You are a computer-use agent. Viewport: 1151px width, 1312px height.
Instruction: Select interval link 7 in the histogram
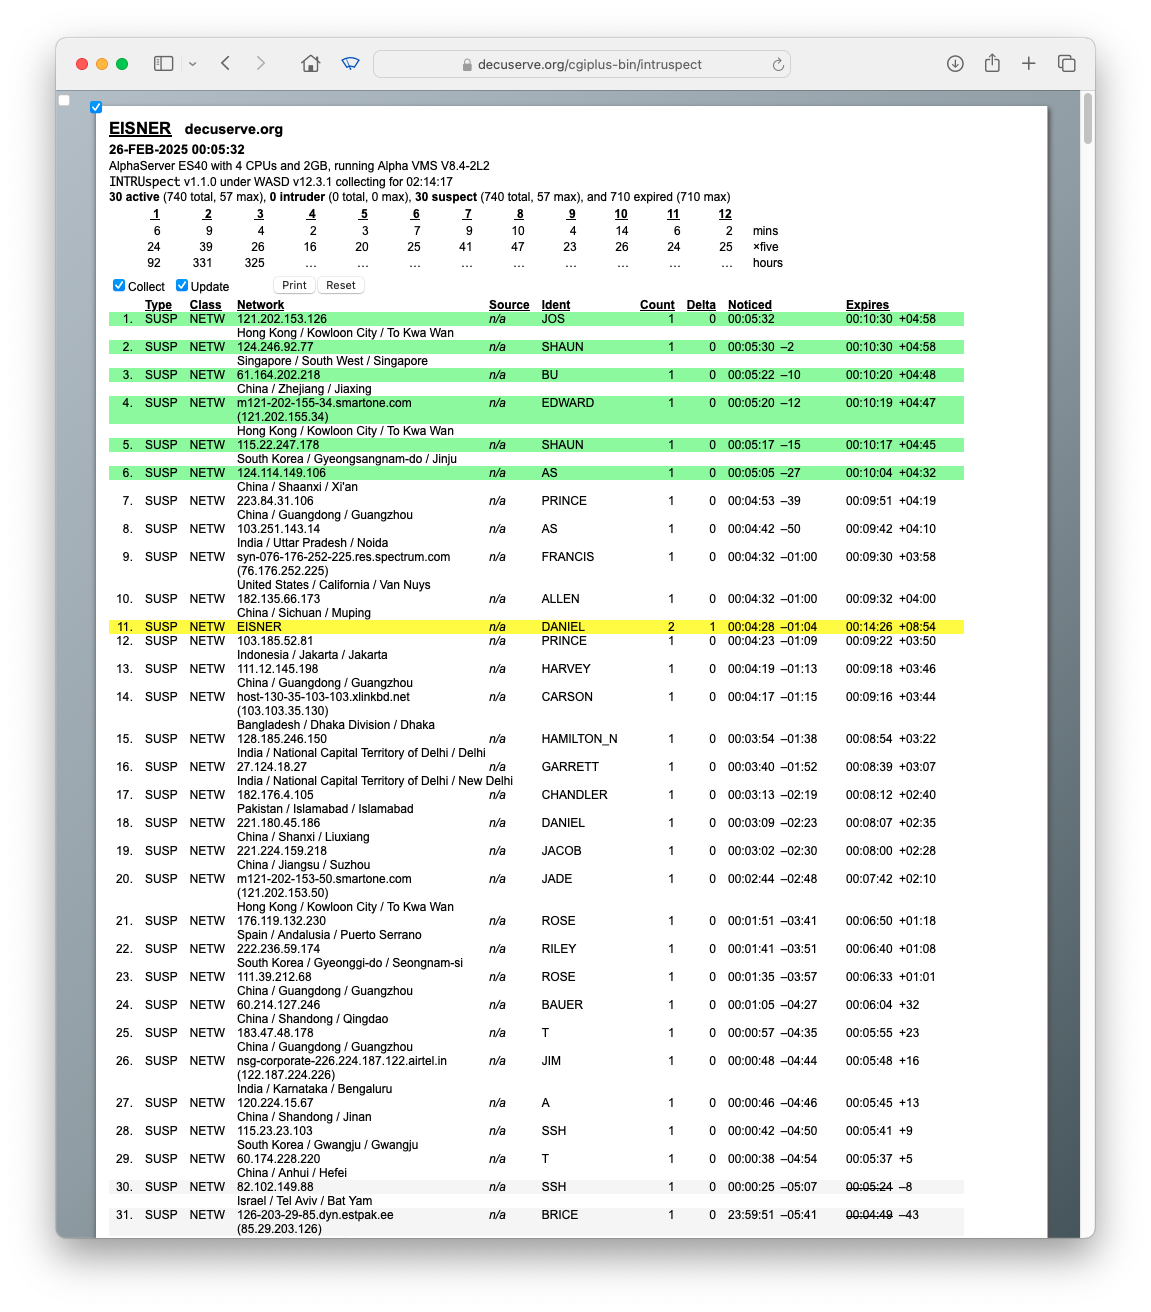coord(467,214)
